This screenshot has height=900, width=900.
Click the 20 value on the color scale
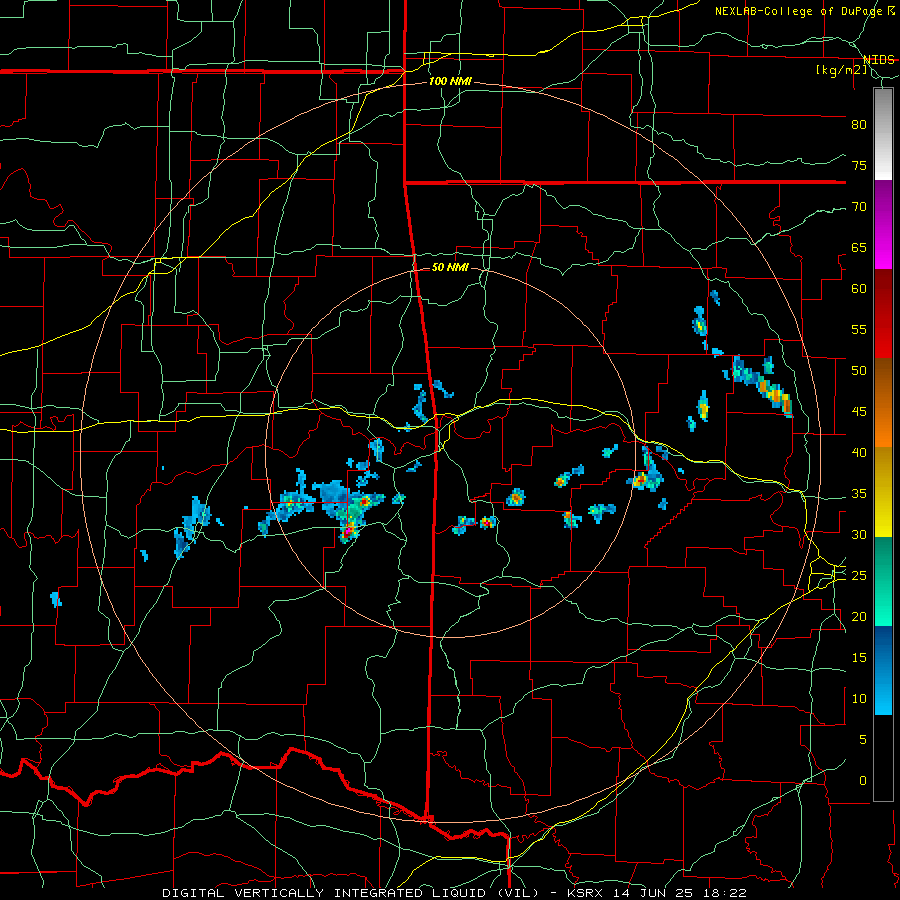point(859,617)
